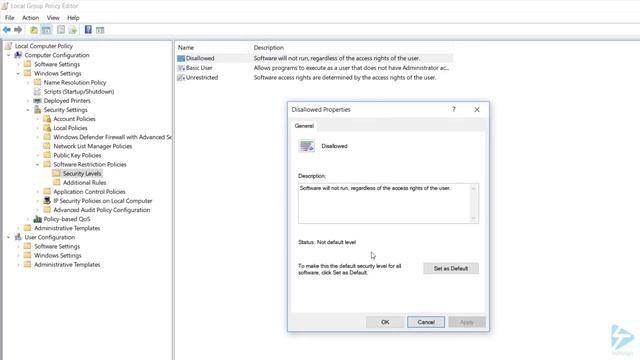Click the Properties toolbar icon
The width and height of the screenshot is (640, 360).
[x=61, y=30]
